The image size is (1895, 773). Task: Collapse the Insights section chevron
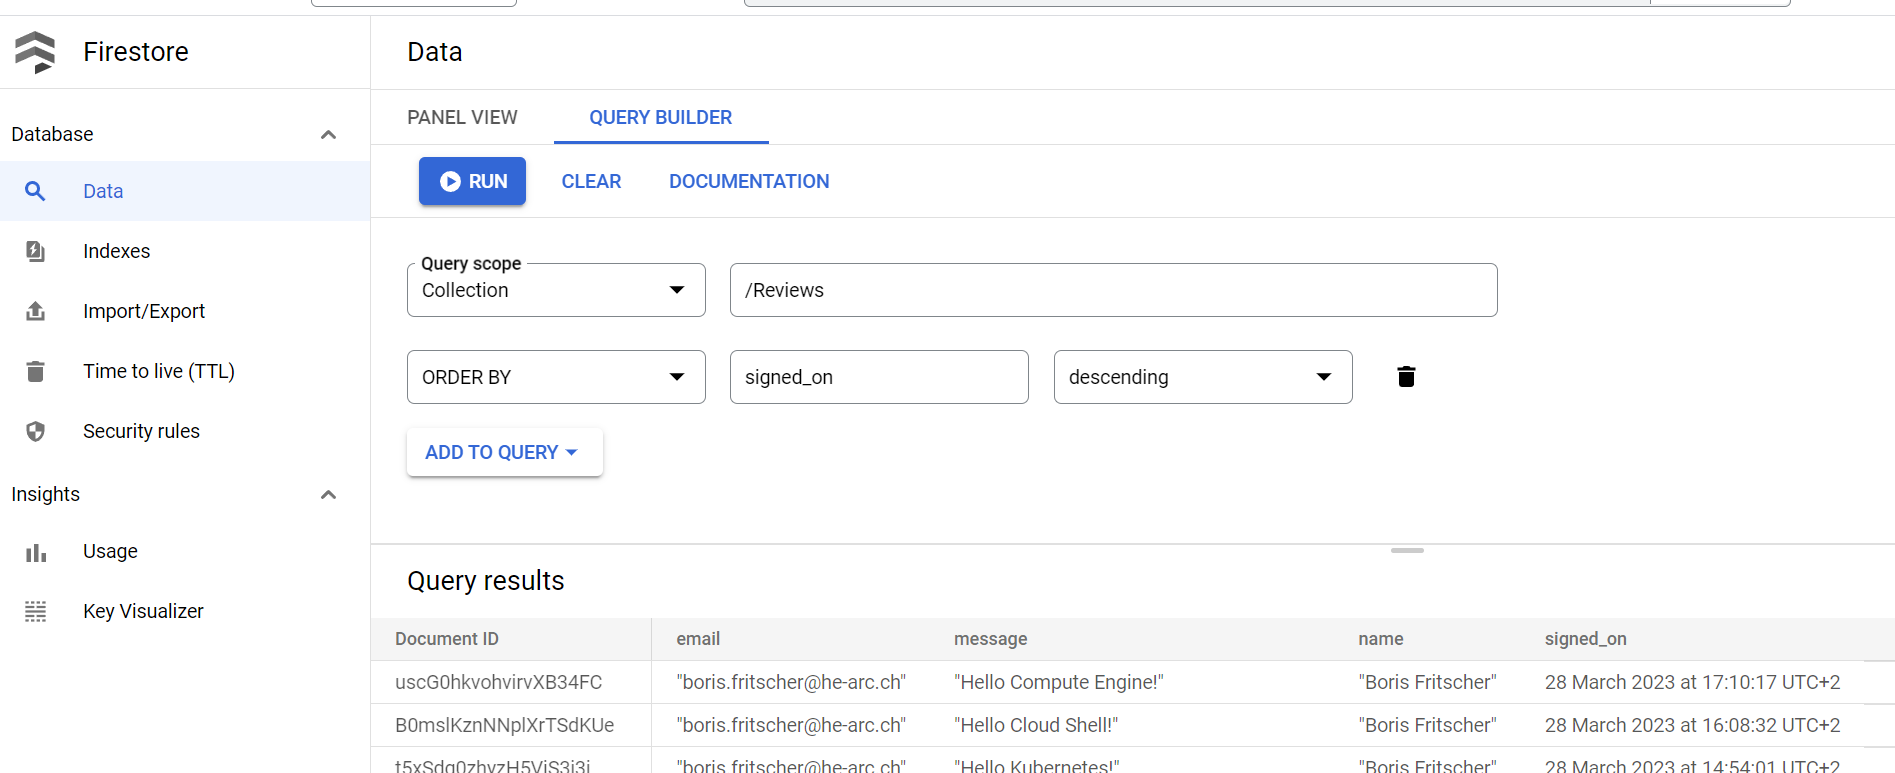pos(328,494)
